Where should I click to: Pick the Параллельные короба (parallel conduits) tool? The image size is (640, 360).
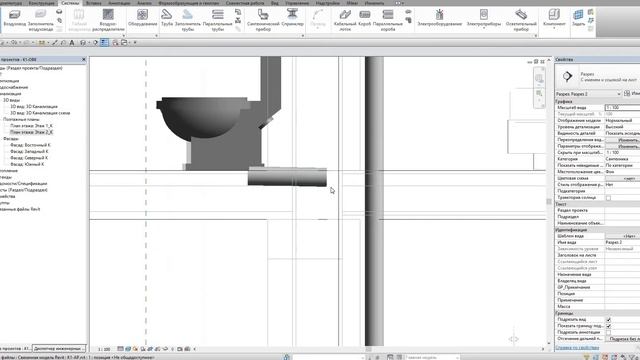tap(388, 20)
